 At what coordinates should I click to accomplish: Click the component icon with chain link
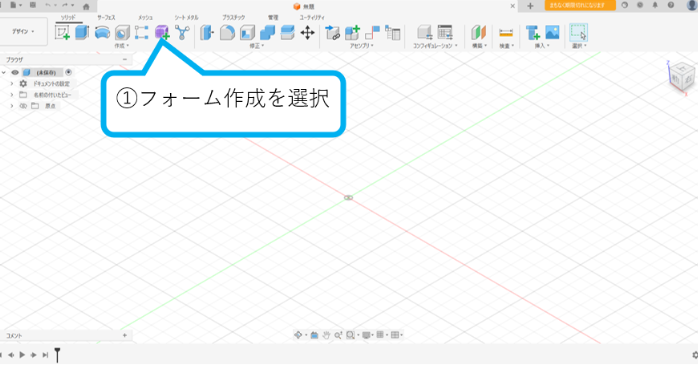[332, 32]
